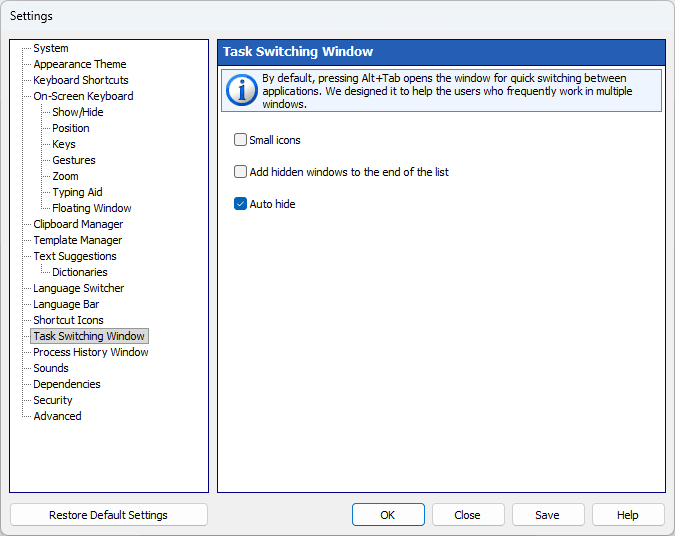The image size is (675, 536).
Task: Select Typing Aid settings
Action: point(77,192)
